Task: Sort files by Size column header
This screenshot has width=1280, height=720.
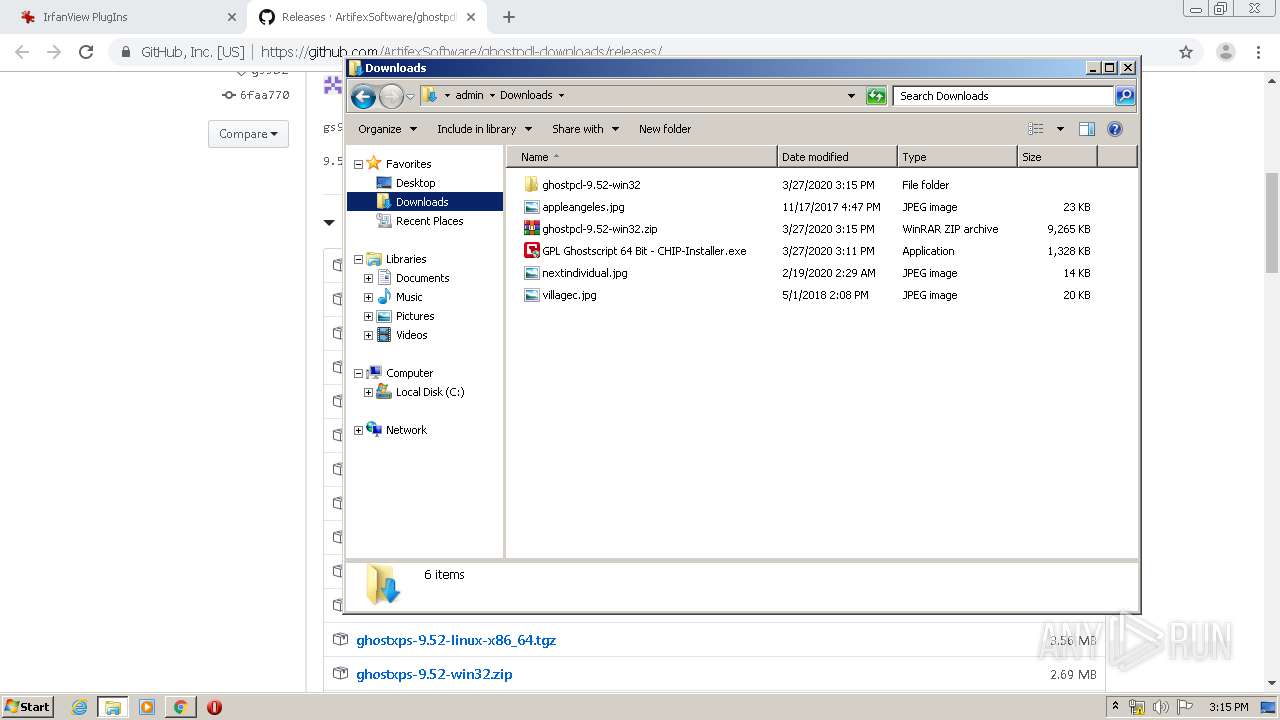Action: 1057,157
